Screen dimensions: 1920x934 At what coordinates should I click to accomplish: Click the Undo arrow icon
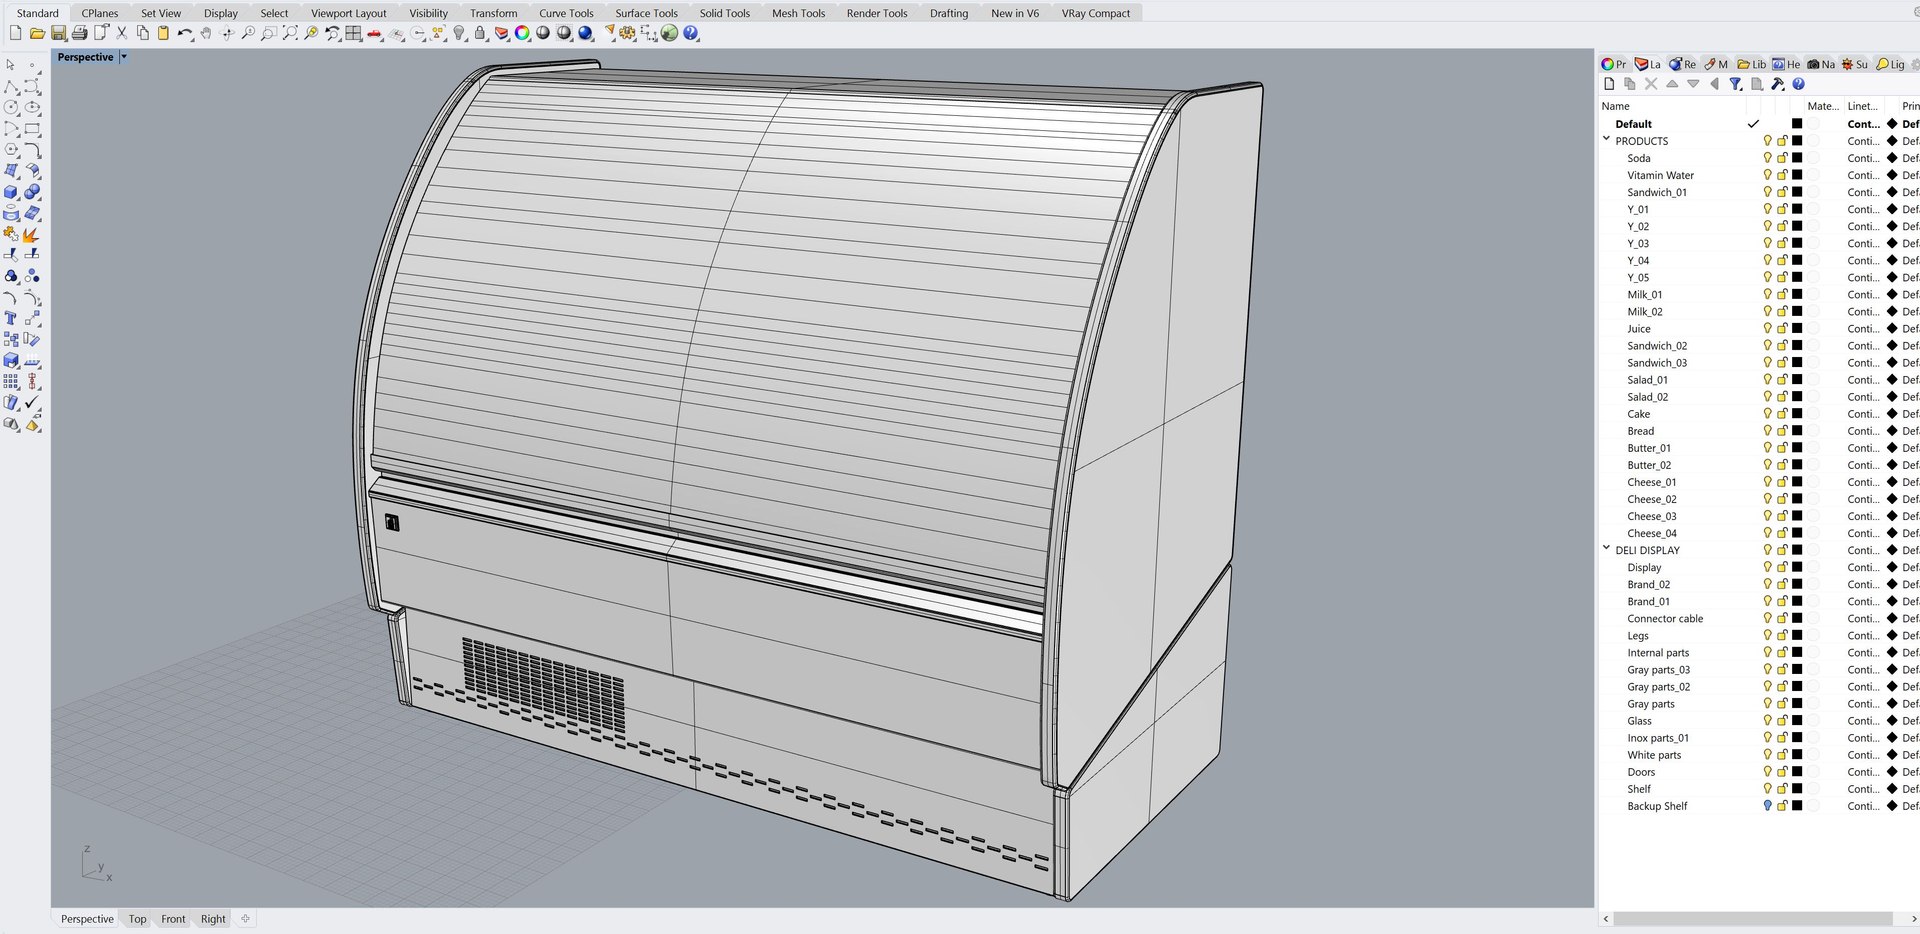point(185,33)
